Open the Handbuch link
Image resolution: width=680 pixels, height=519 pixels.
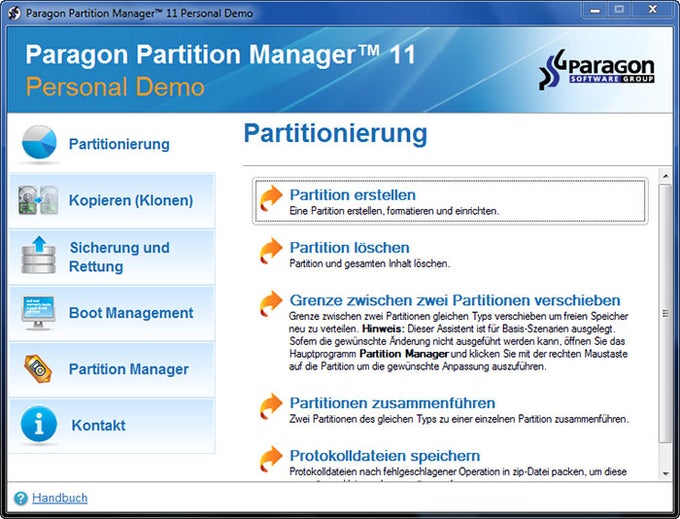pos(60,498)
